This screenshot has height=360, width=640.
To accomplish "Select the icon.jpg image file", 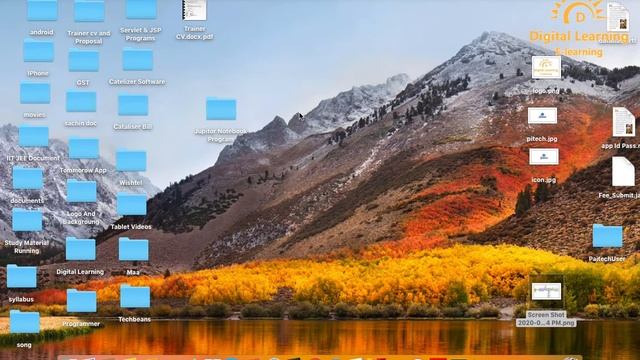I will point(544,157).
